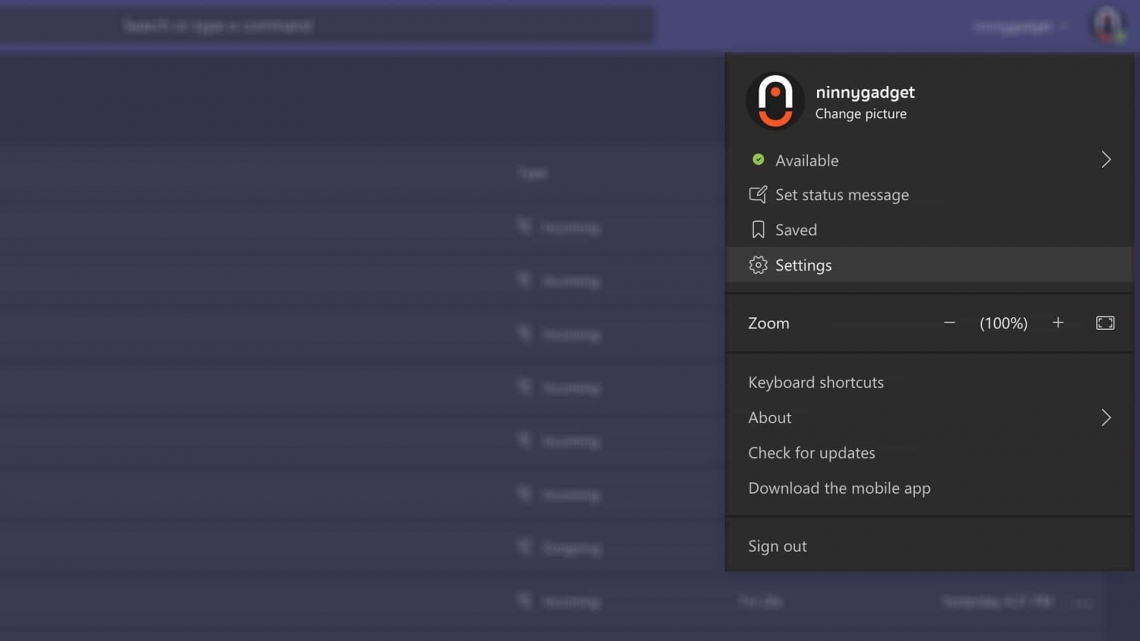This screenshot has width=1140, height=641.
Task: Expand the About submenu arrow
Action: 1106,417
